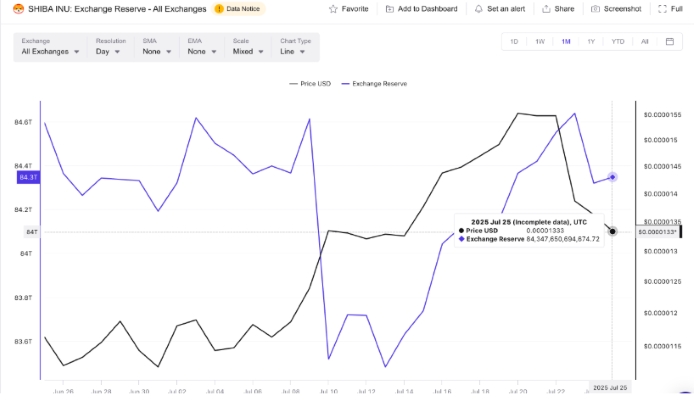
Task: Click the Share upload icon
Action: pos(546,9)
